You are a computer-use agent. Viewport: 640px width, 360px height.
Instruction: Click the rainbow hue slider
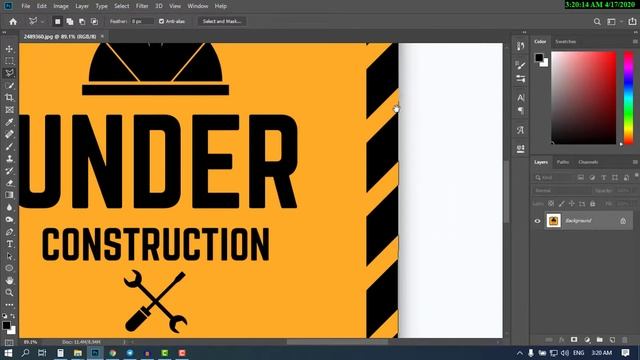point(629,98)
